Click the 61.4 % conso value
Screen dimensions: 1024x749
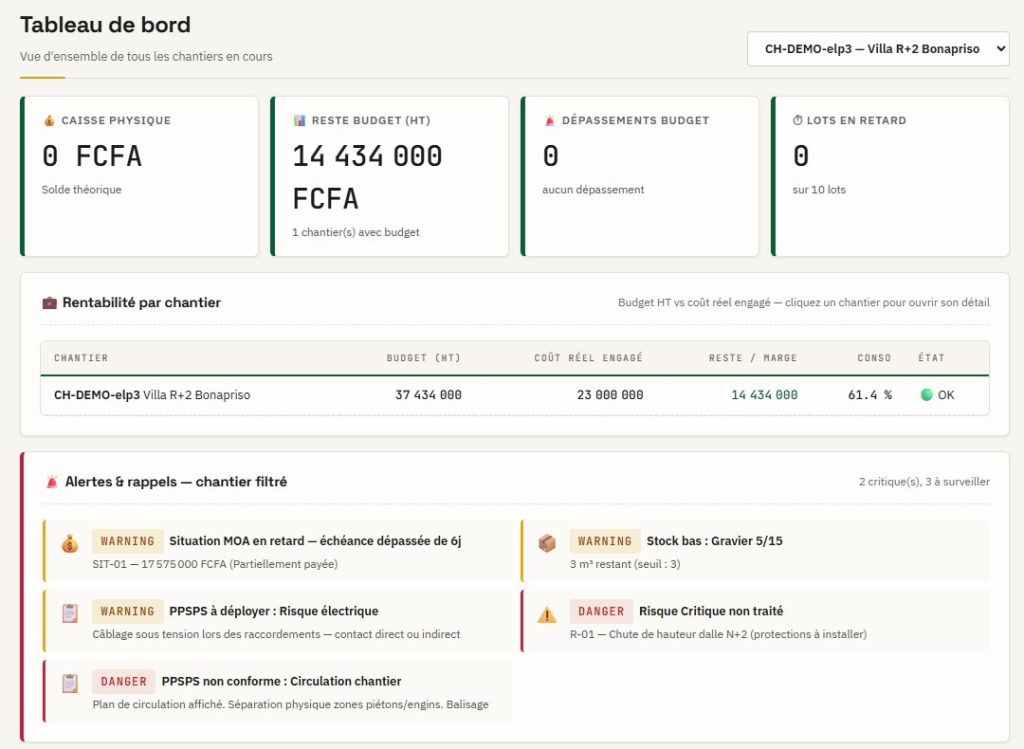click(870, 394)
